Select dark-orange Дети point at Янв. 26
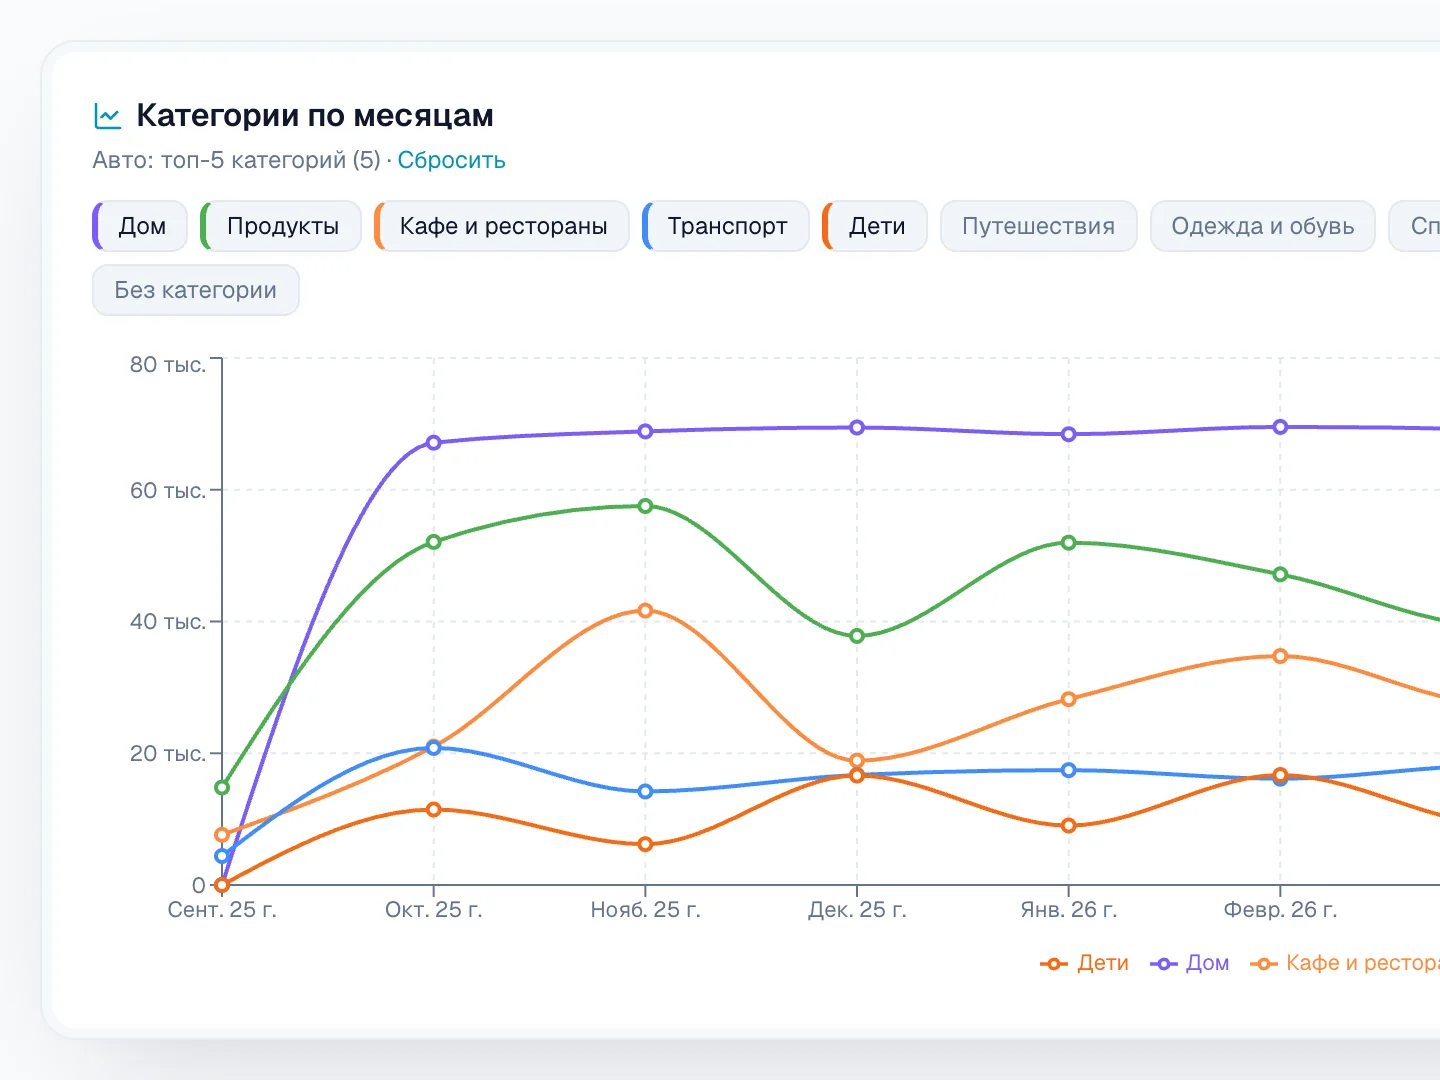 1069,826
